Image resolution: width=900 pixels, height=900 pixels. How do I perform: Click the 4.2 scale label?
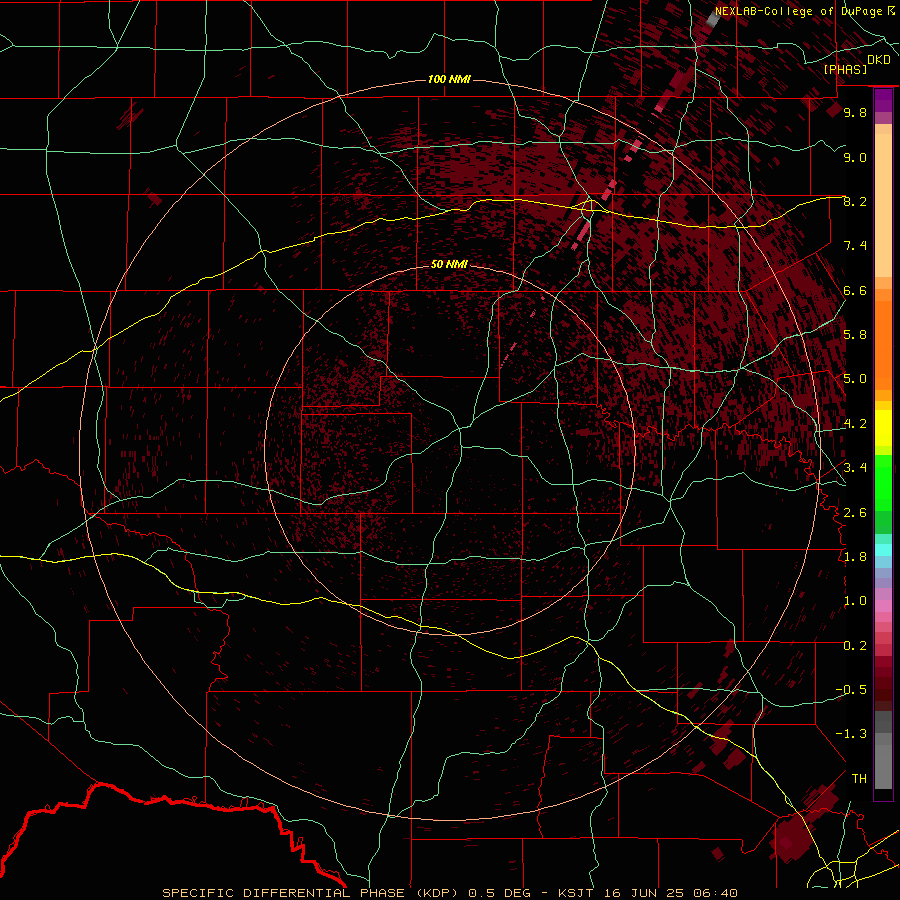pos(855,424)
